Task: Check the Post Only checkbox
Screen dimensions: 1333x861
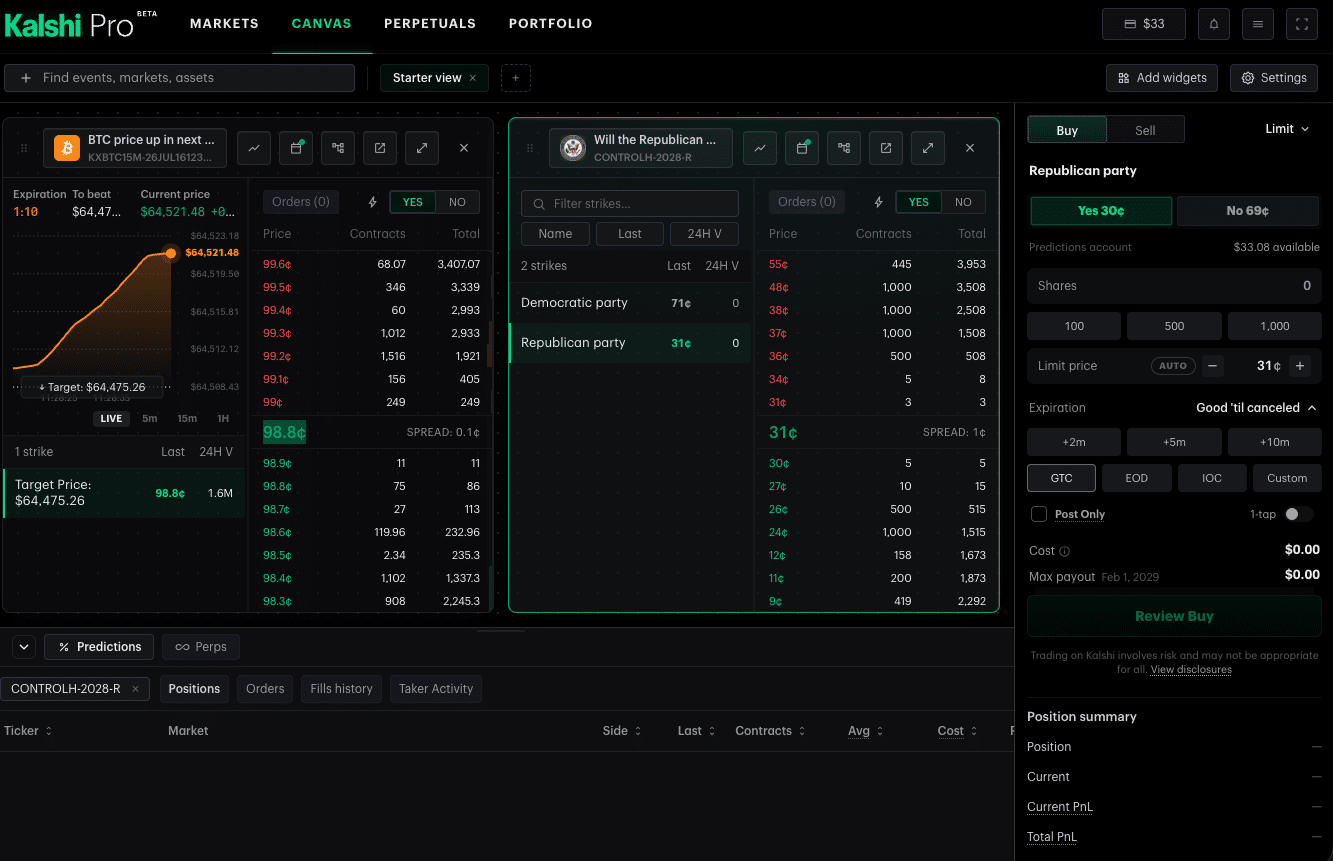Action: click(1039, 514)
